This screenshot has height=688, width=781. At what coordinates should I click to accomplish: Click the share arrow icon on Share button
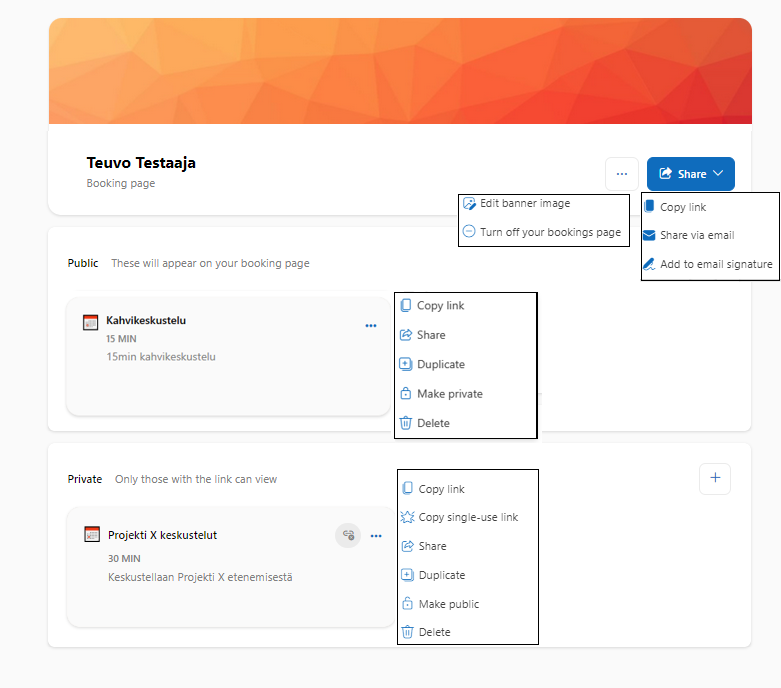click(665, 173)
